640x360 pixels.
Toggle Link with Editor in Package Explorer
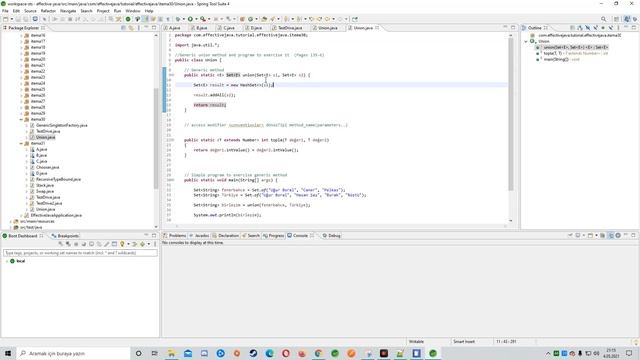(131, 28)
